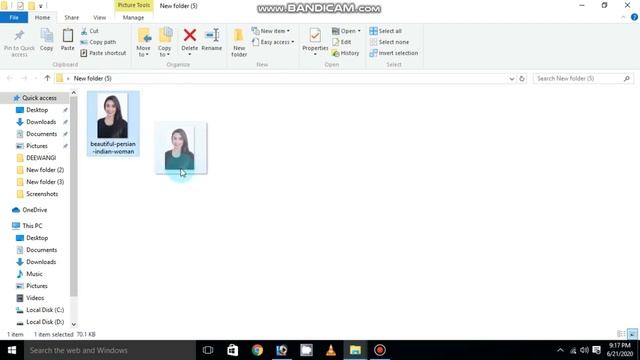
Task: Expand the Open dropdown in ribbon
Action: [x=346, y=31]
